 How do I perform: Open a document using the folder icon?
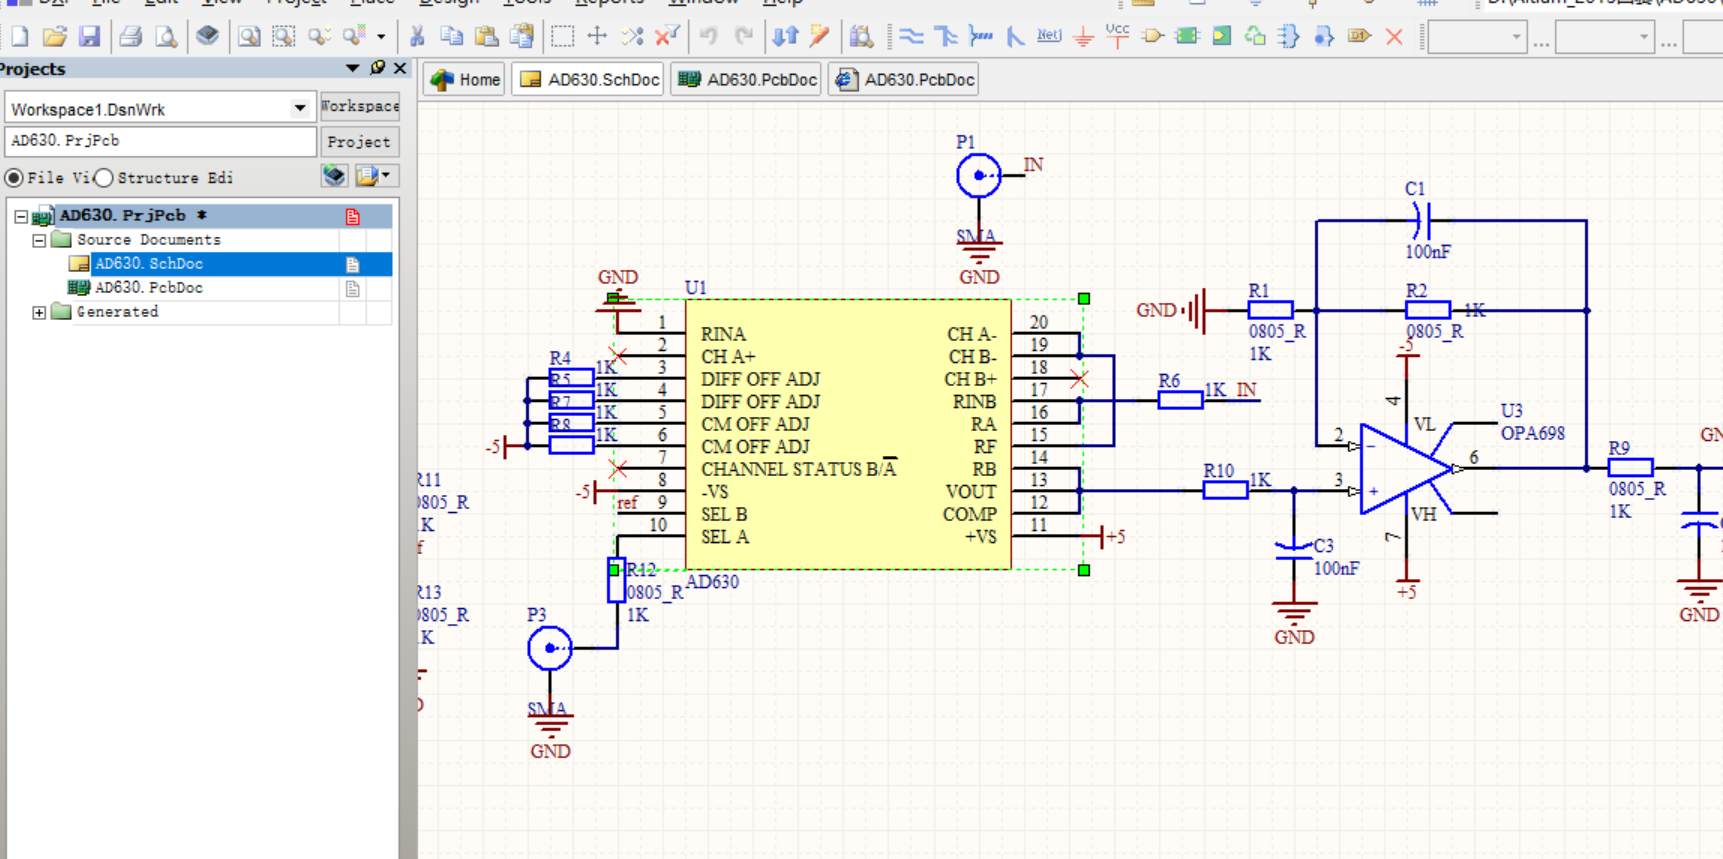[x=54, y=37]
